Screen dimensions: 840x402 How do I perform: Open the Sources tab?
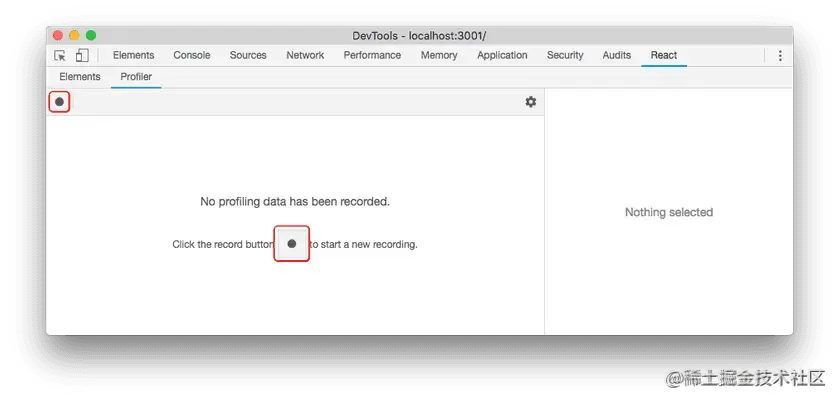coord(248,55)
